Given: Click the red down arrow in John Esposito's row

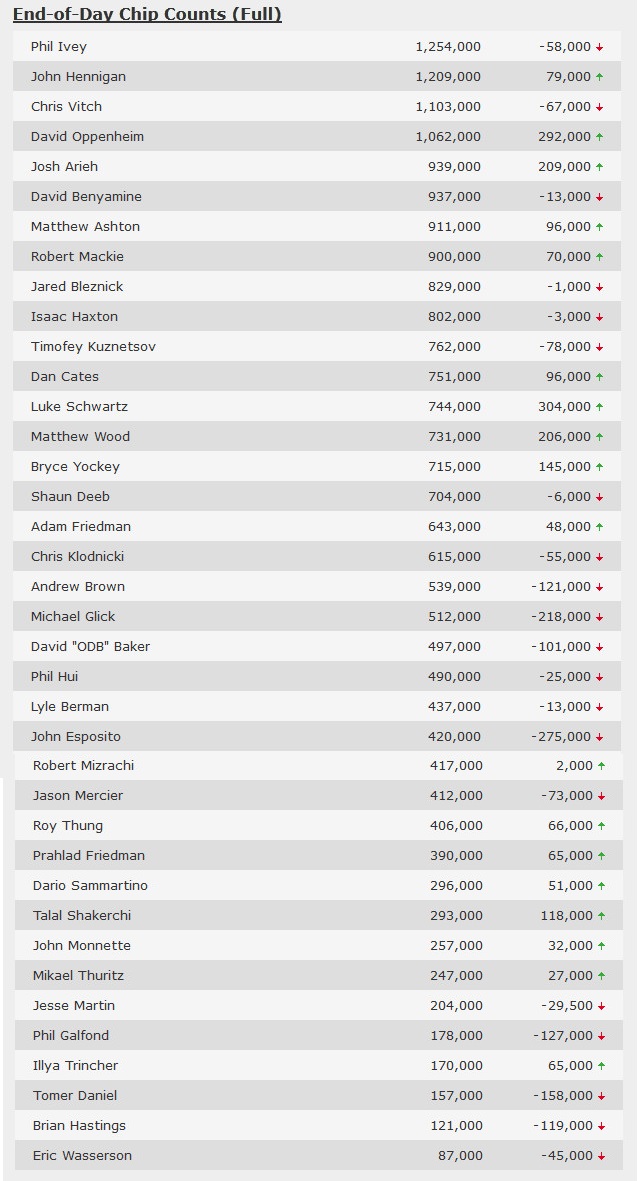Looking at the screenshot, I should (599, 737).
